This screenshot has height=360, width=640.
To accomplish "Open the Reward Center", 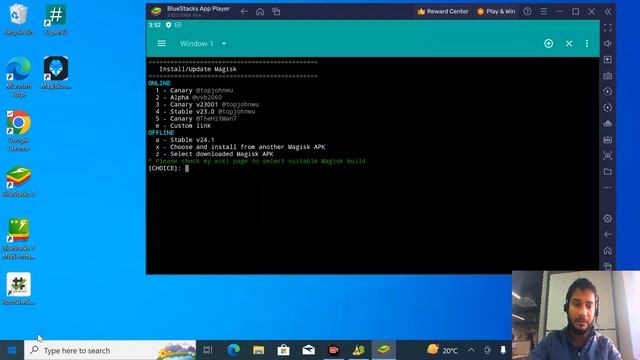I will point(443,11).
